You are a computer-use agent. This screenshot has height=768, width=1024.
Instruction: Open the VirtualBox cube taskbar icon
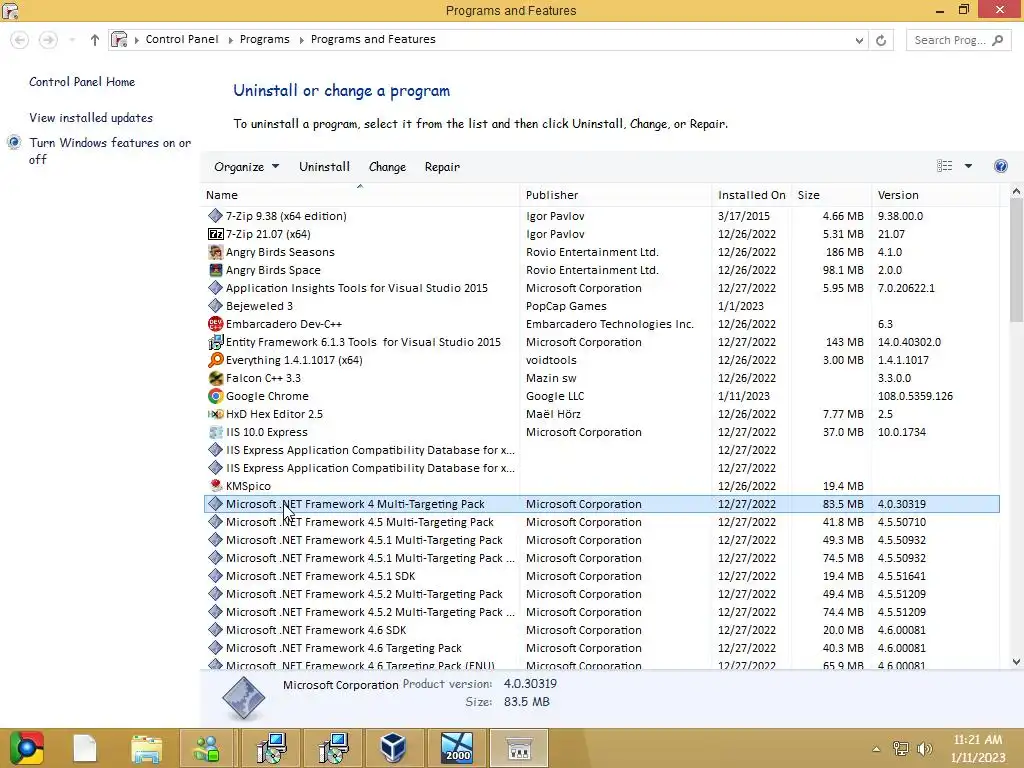pos(393,748)
